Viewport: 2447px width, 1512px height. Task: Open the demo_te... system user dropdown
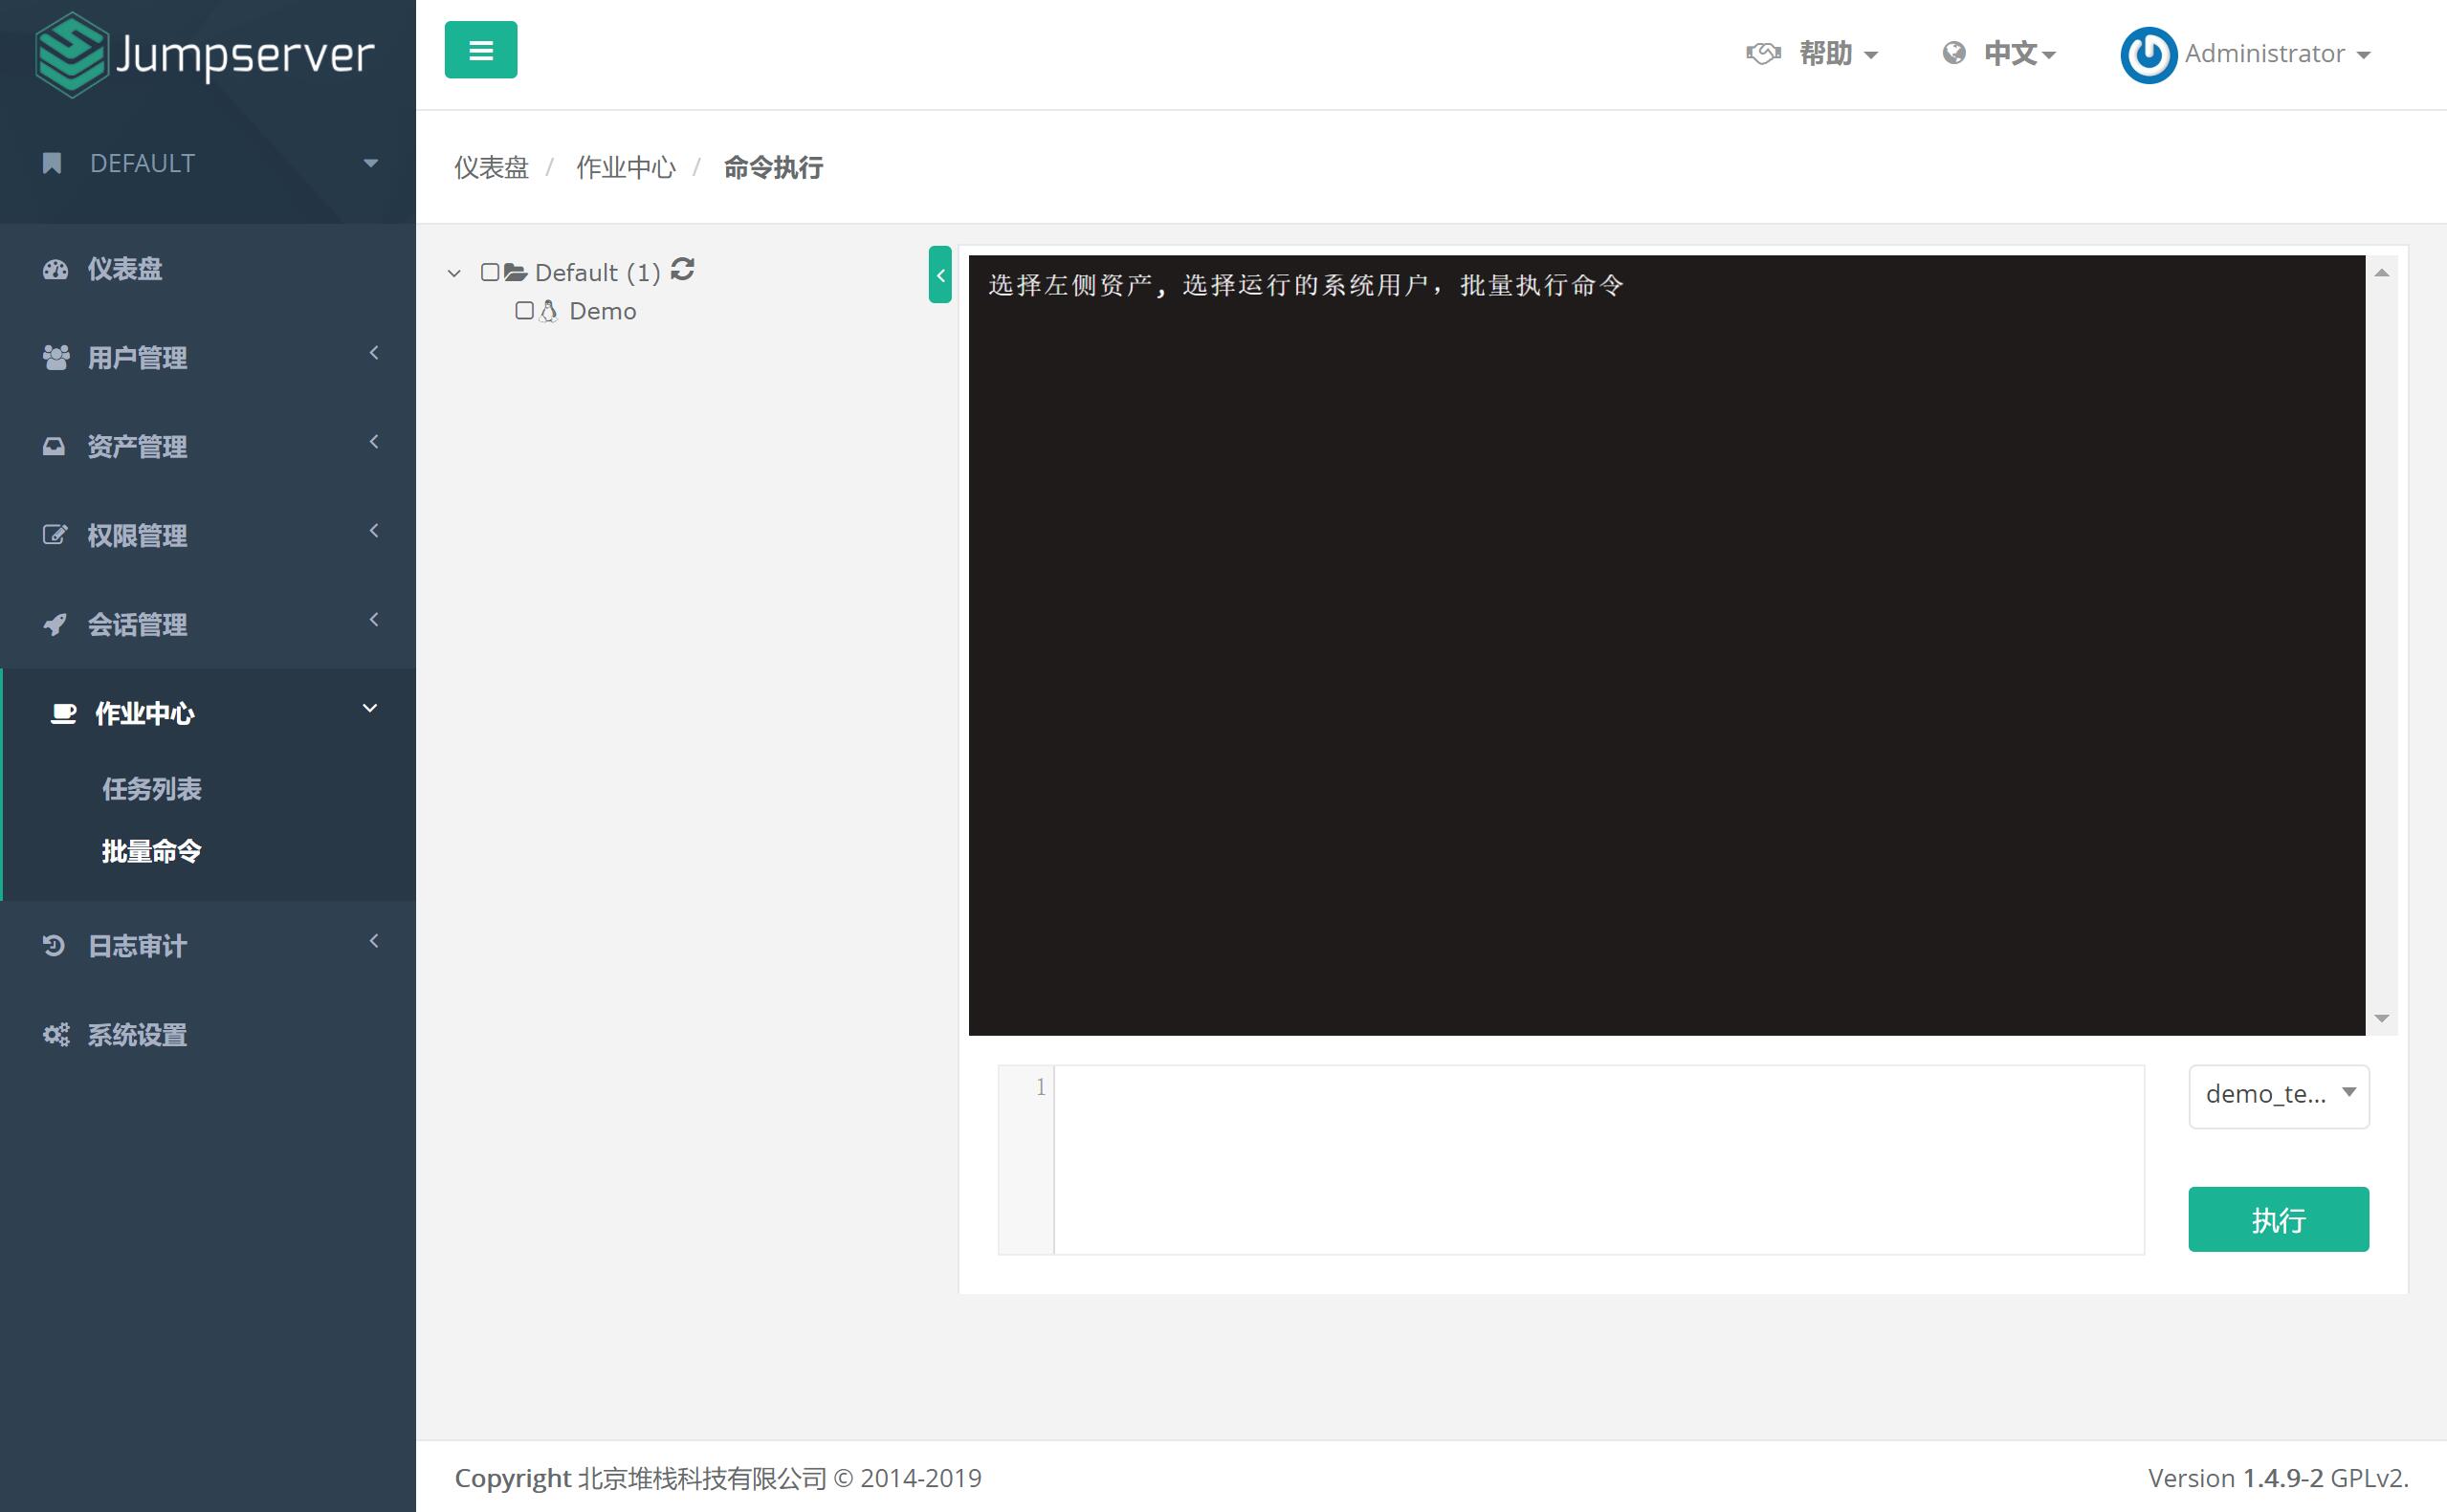pyautogui.click(x=2279, y=1096)
